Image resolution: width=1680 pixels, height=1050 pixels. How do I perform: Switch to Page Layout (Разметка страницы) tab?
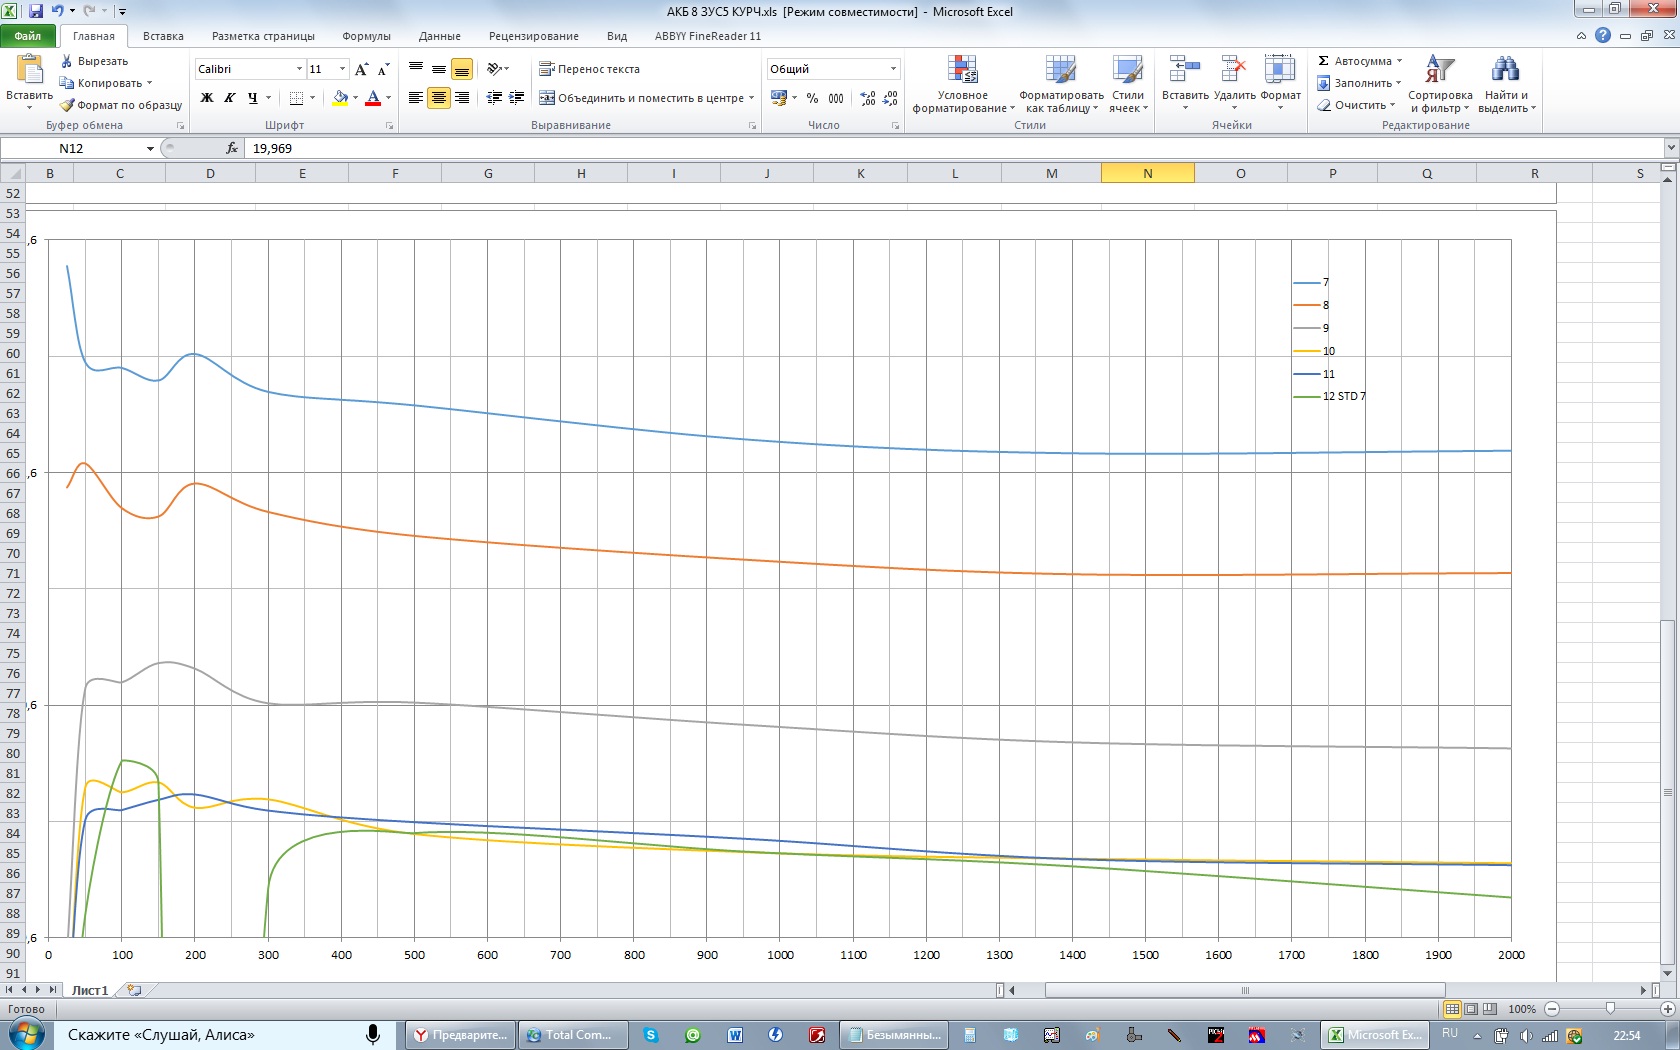pos(263,36)
